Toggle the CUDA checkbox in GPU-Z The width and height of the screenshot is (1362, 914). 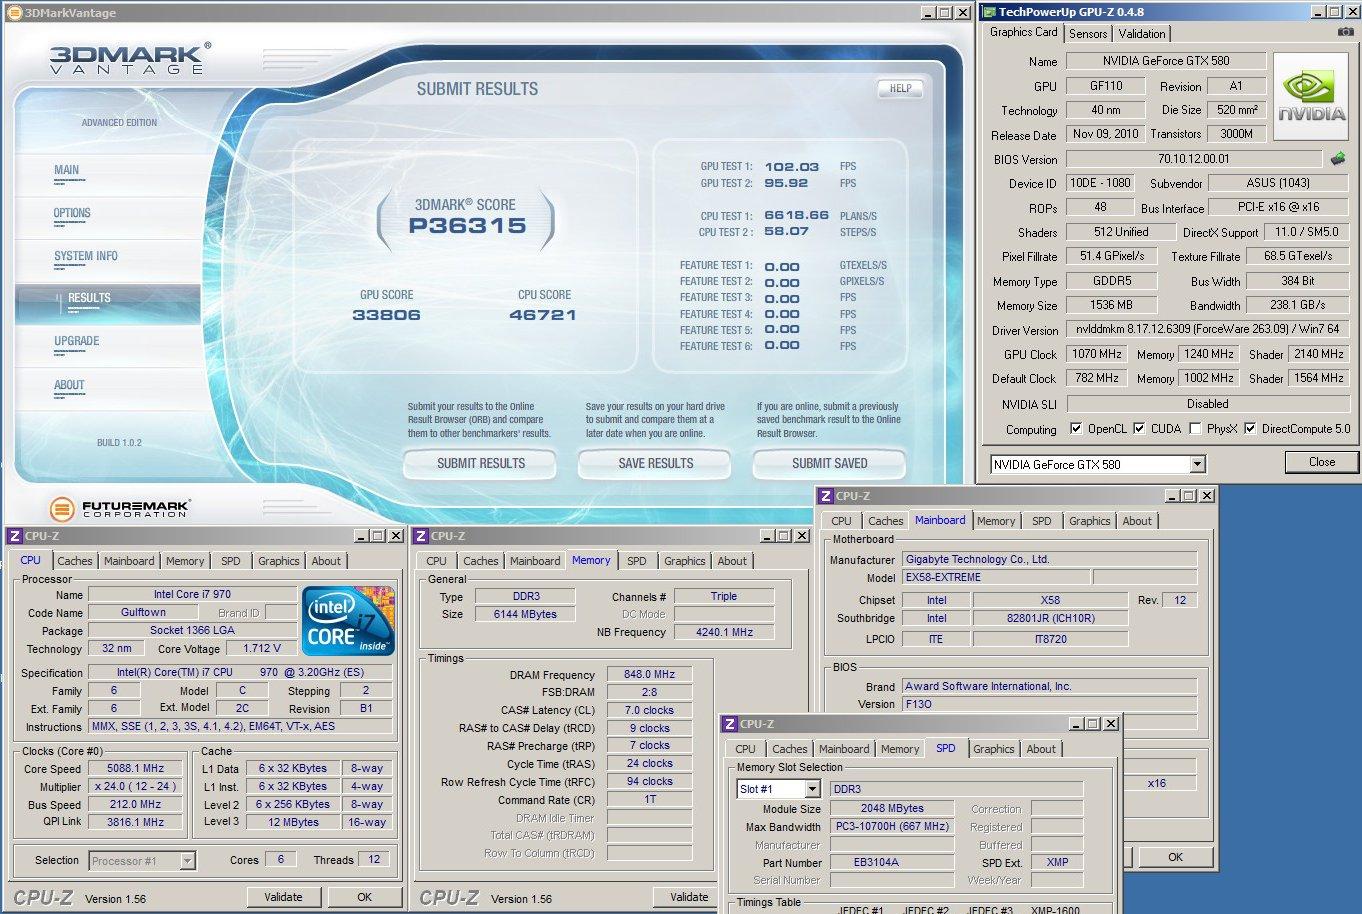point(1139,429)
